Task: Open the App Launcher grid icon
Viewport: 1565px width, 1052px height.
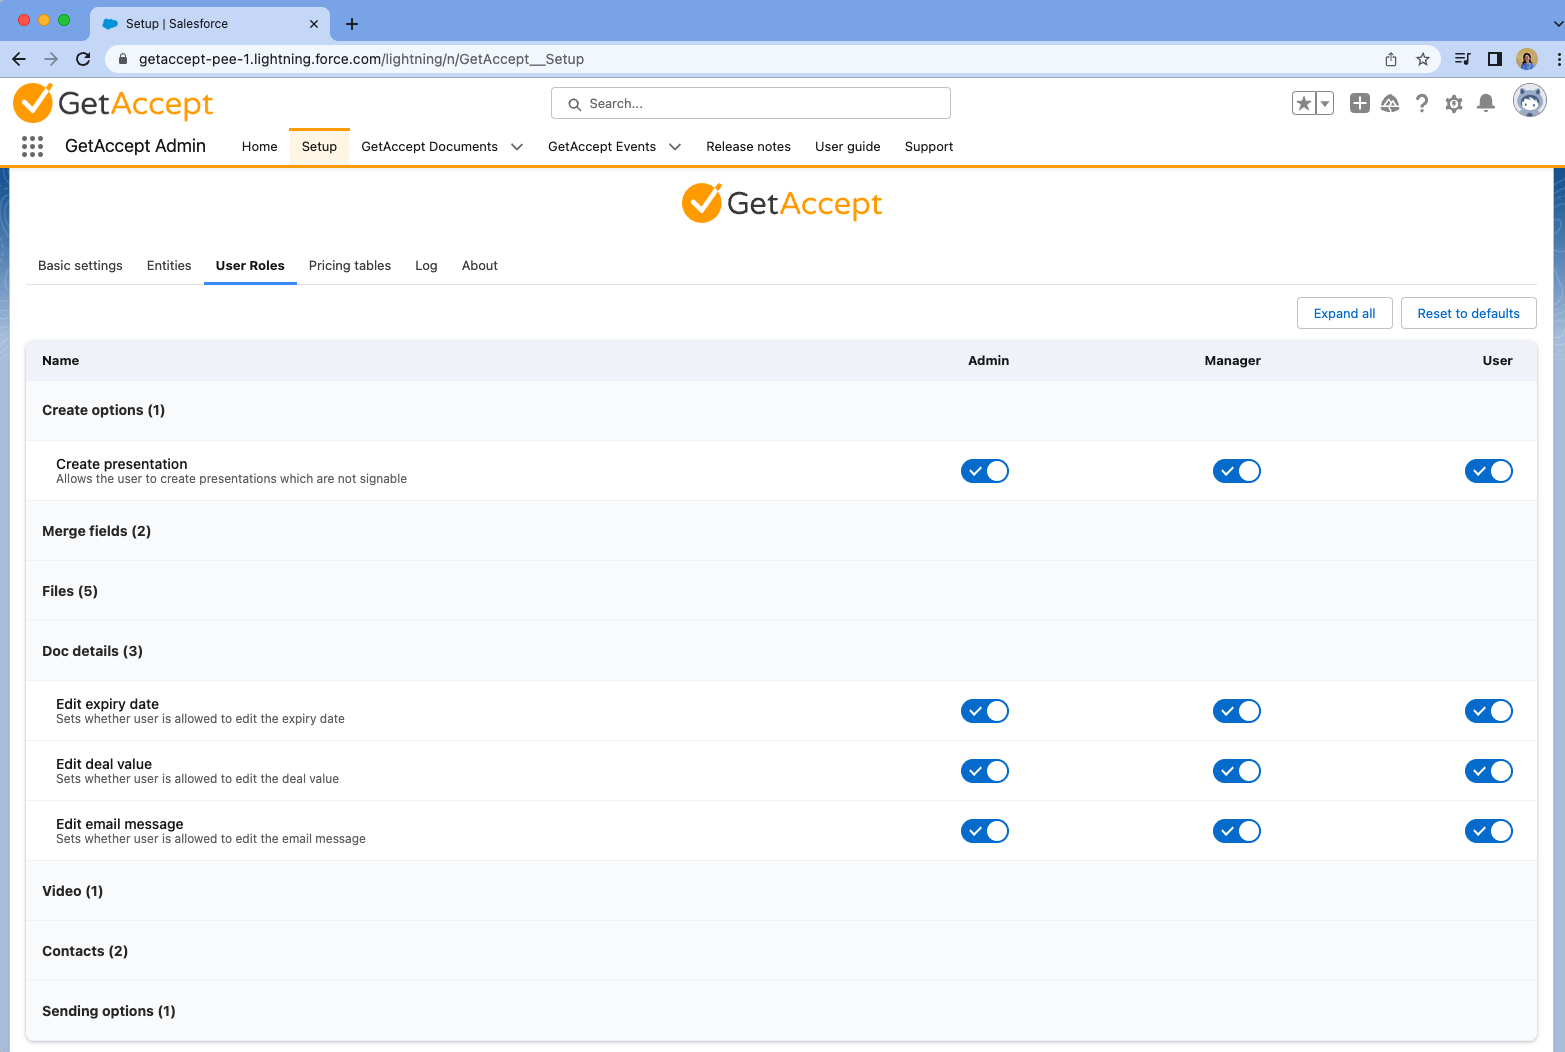Action: (32, 146)
